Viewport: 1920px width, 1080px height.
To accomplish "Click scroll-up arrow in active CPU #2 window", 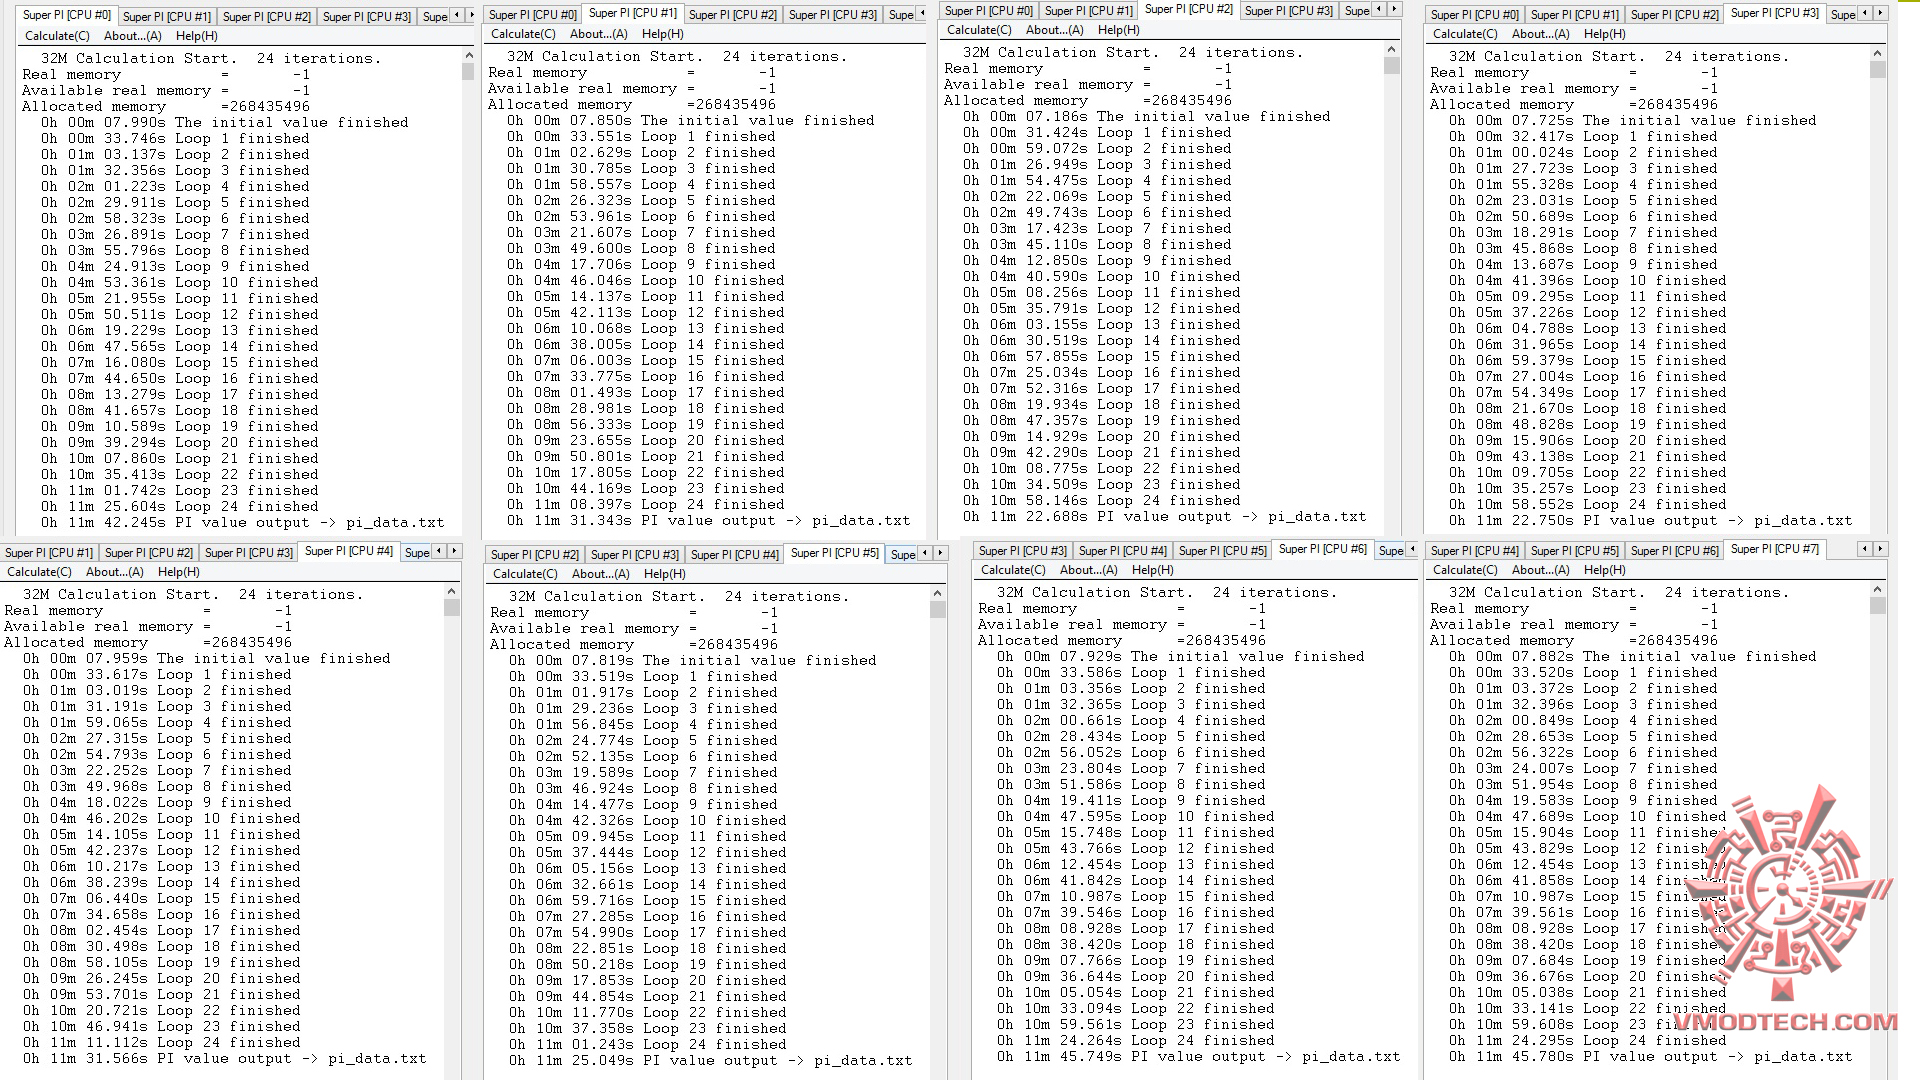I will pos(1391,49).
